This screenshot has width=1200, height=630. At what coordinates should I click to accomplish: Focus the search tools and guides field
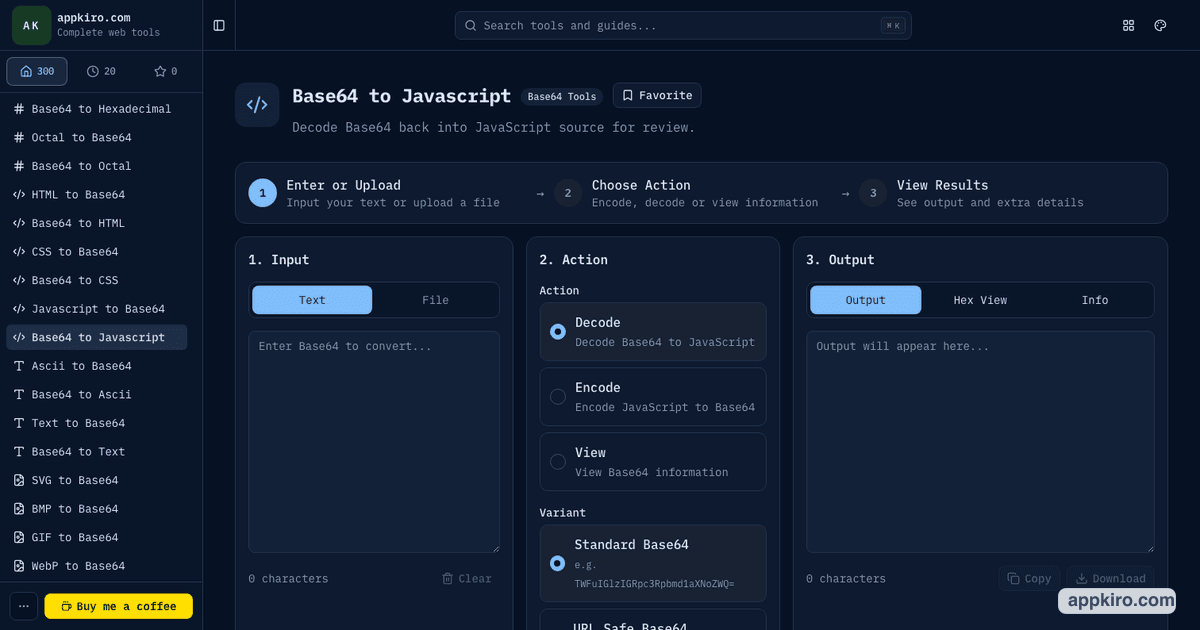(x=683, y=25)
